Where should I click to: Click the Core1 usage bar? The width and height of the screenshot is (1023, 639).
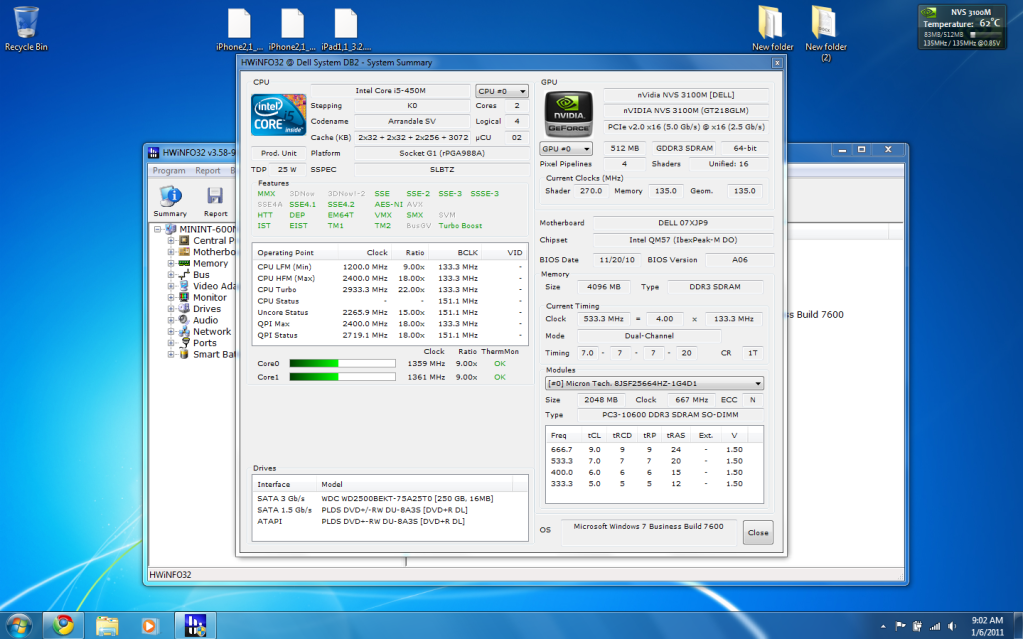343,377
